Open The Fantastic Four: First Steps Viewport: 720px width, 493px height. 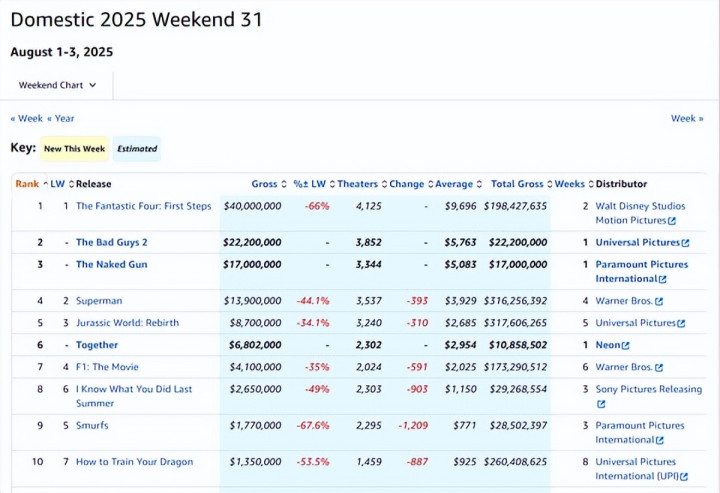(144, 206)
